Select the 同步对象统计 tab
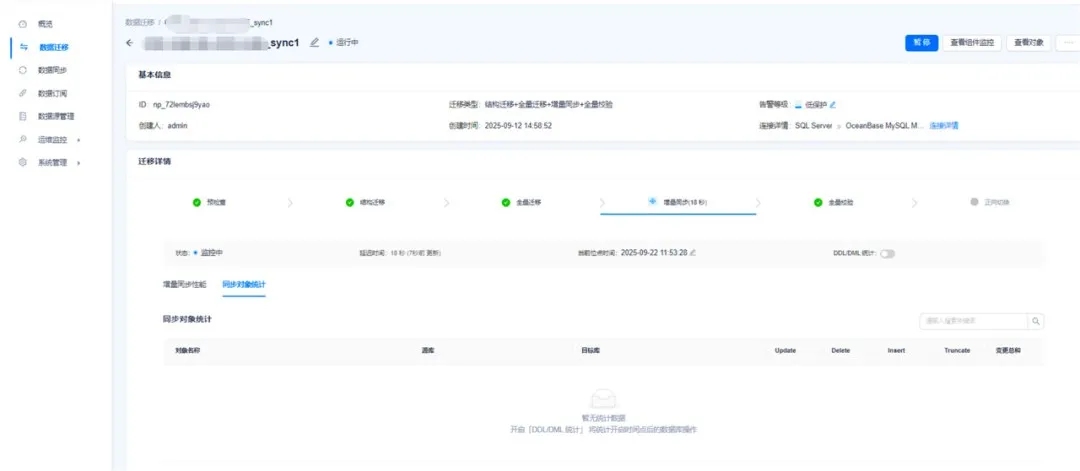This screenshot has height=471, width=1080. point(243,284)
